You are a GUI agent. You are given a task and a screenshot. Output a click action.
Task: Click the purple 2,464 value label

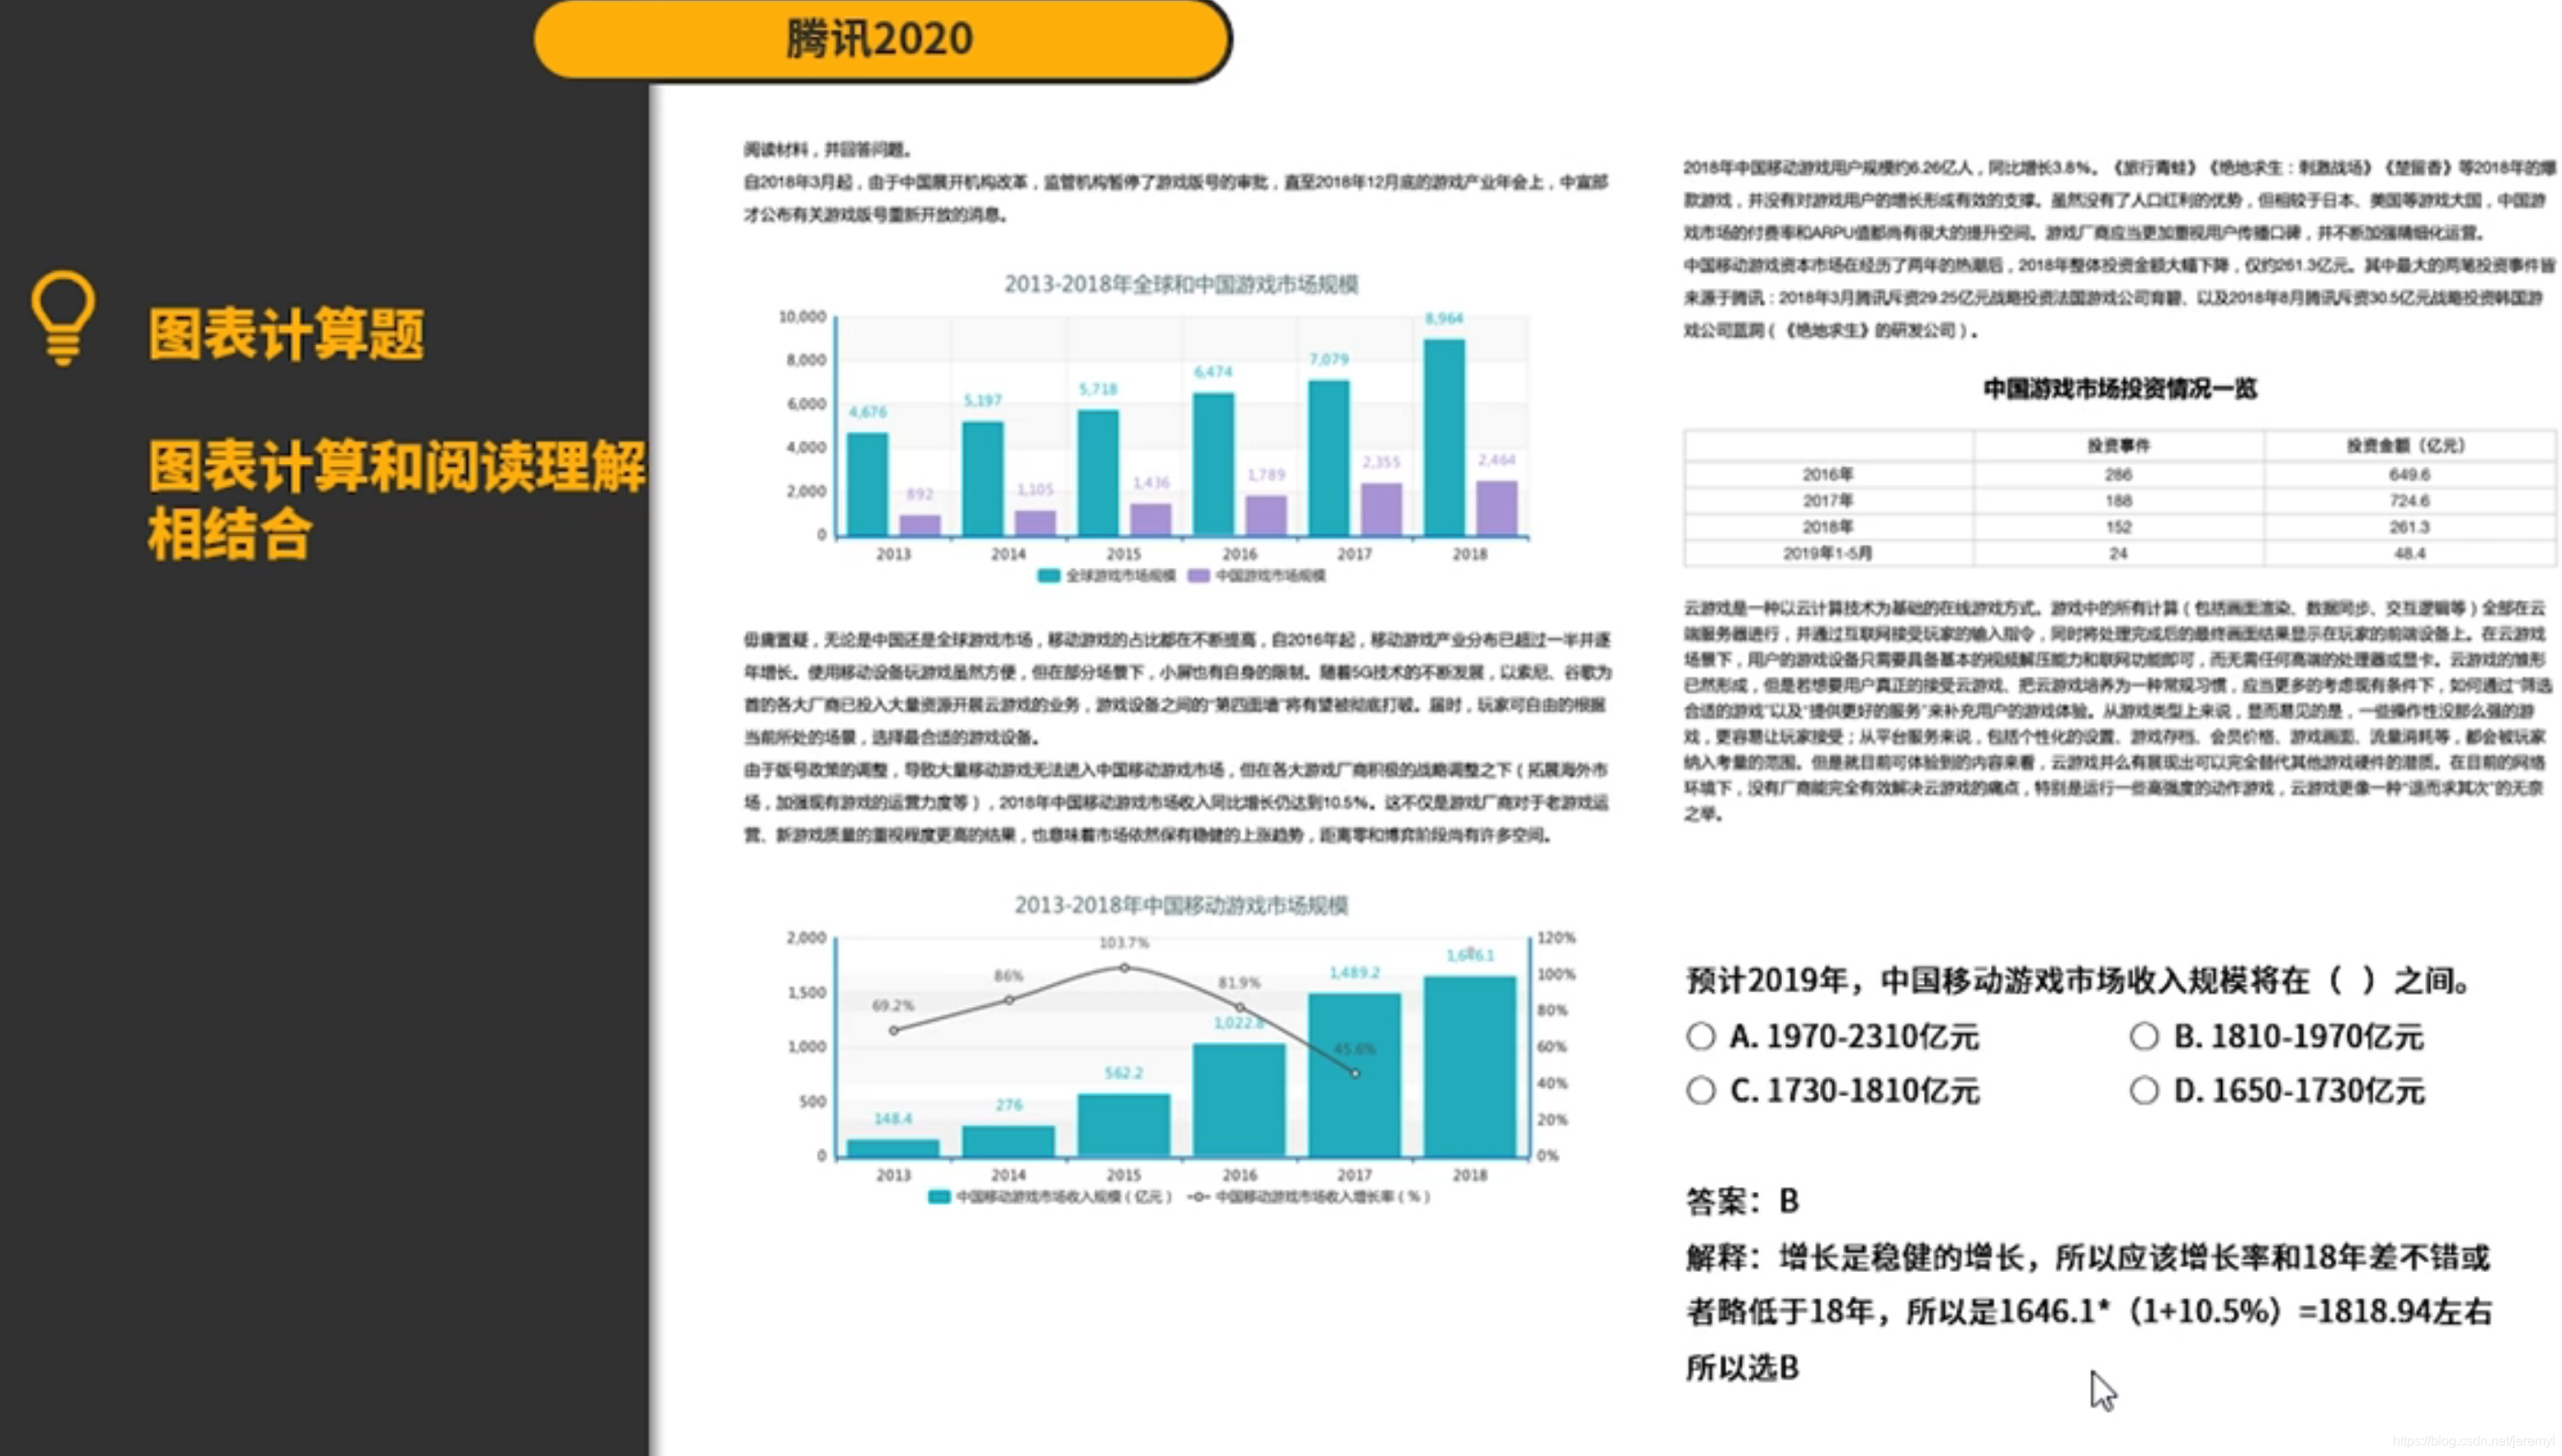tap(1496, 460)
